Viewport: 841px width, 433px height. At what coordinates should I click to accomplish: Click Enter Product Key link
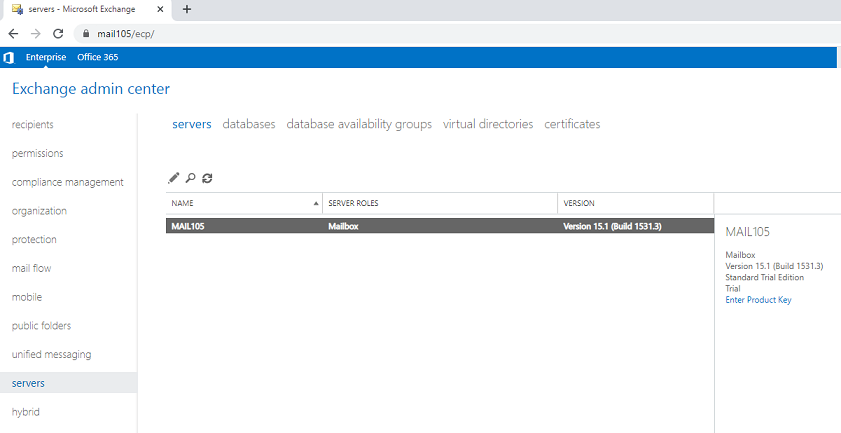tap(758, 300)
